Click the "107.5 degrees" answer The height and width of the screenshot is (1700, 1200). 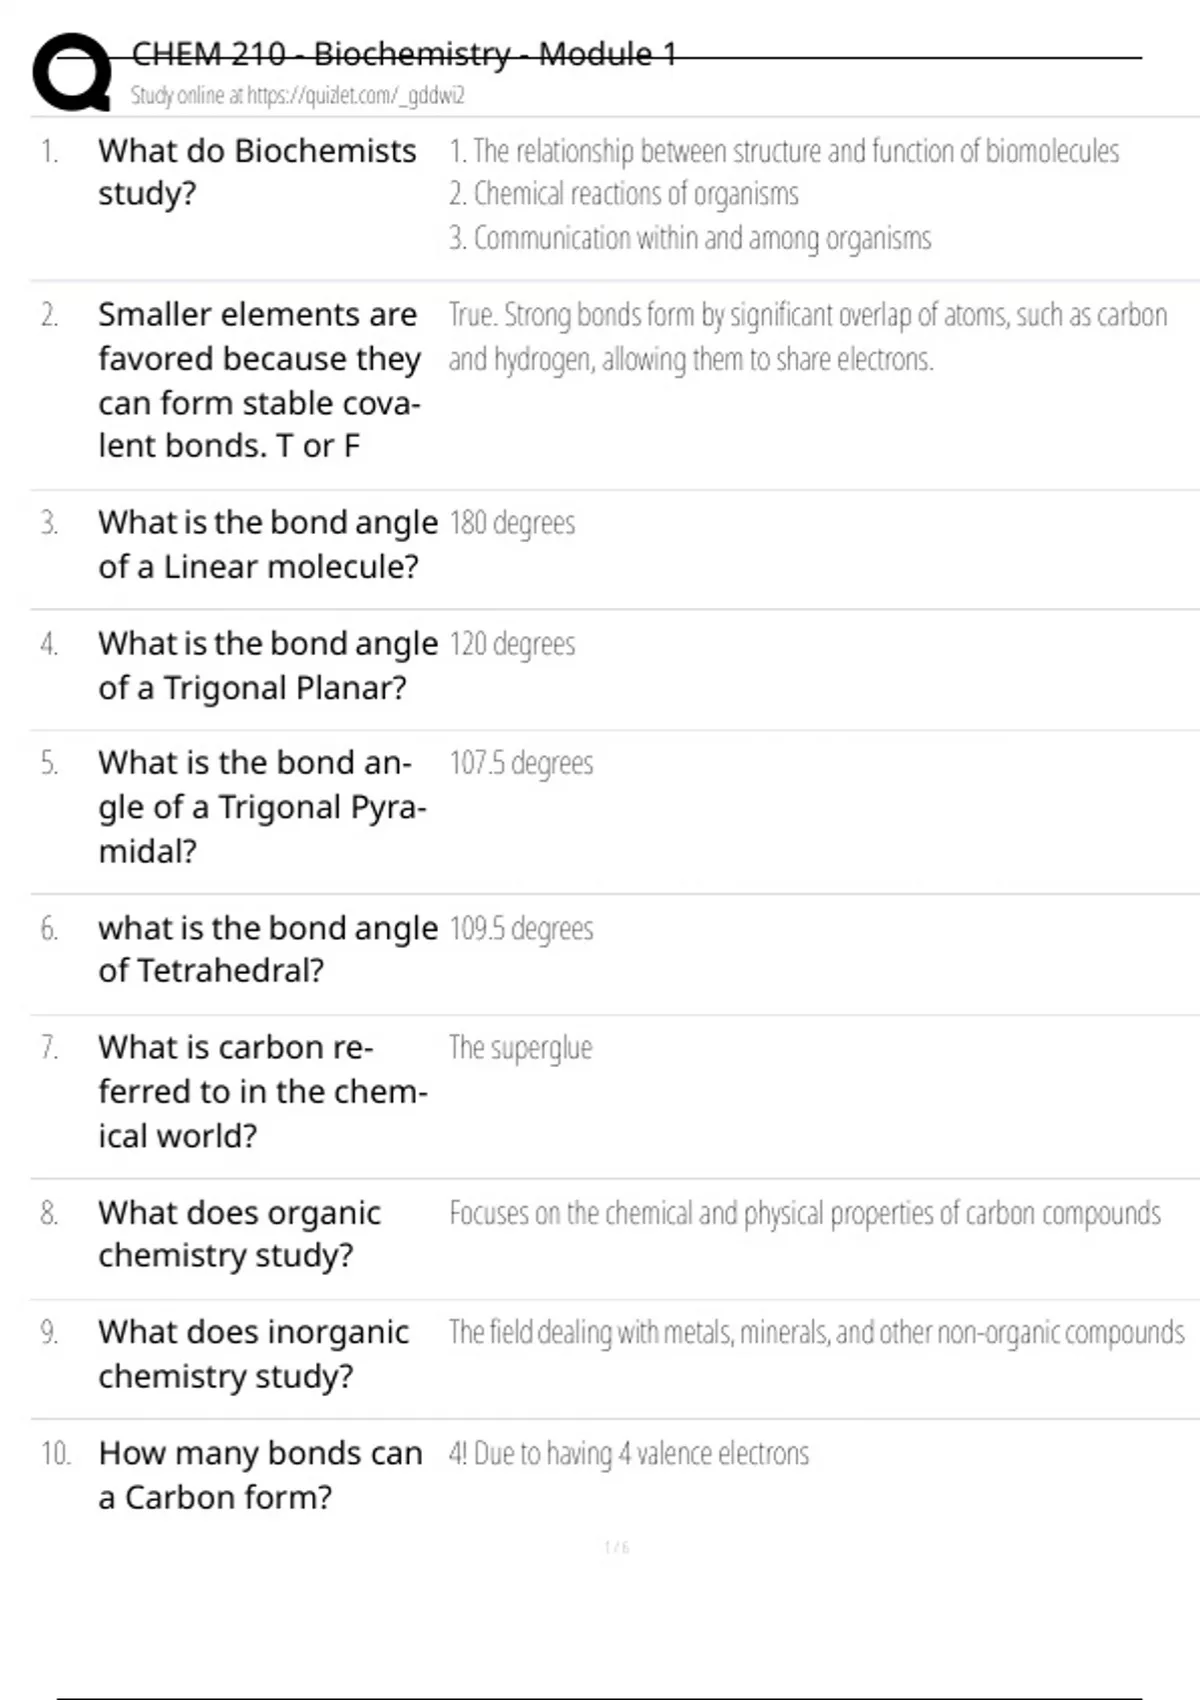(x=521, y=763)
